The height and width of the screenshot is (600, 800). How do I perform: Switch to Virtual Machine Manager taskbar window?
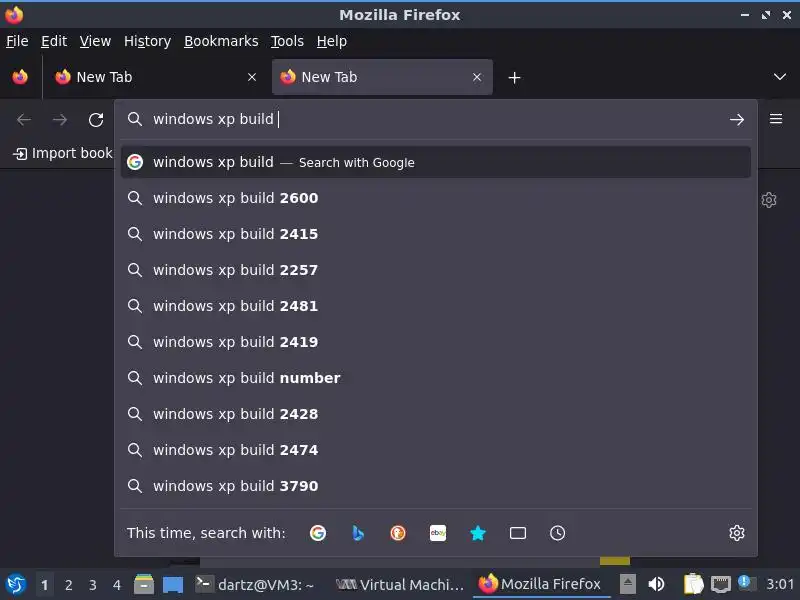pyautogui.click(x=399, y=584)
